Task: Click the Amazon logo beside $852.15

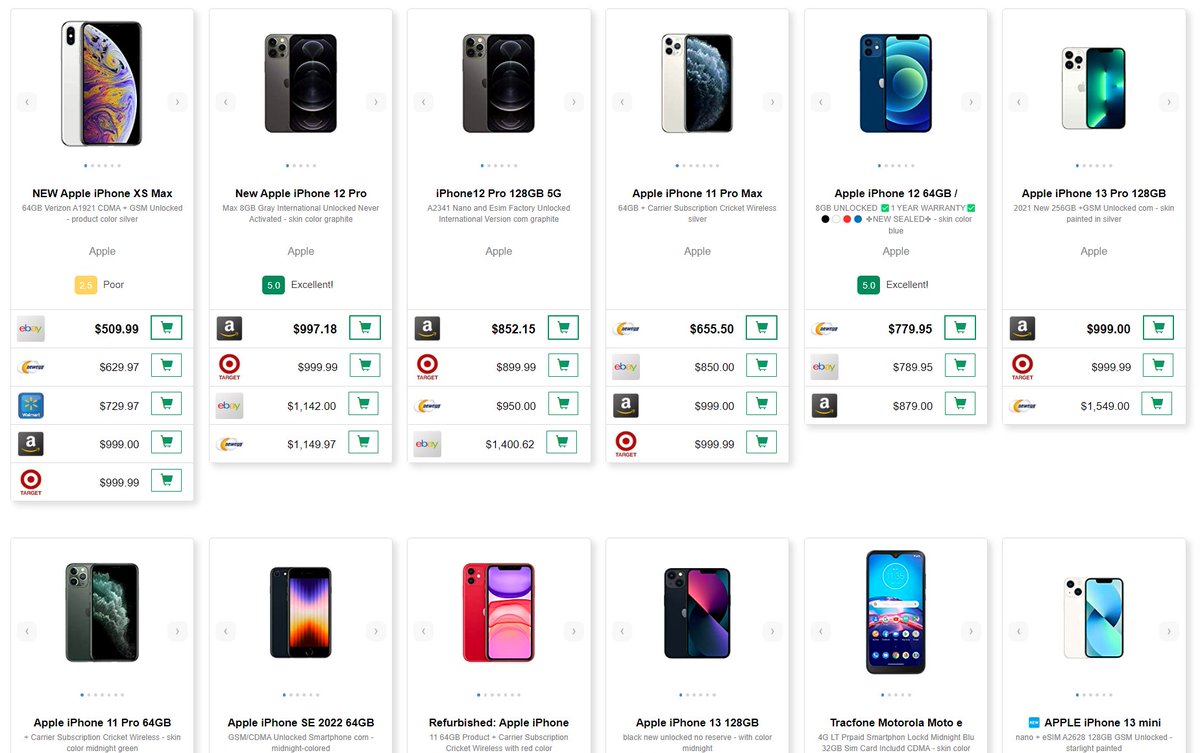Action: pos(428,328)
